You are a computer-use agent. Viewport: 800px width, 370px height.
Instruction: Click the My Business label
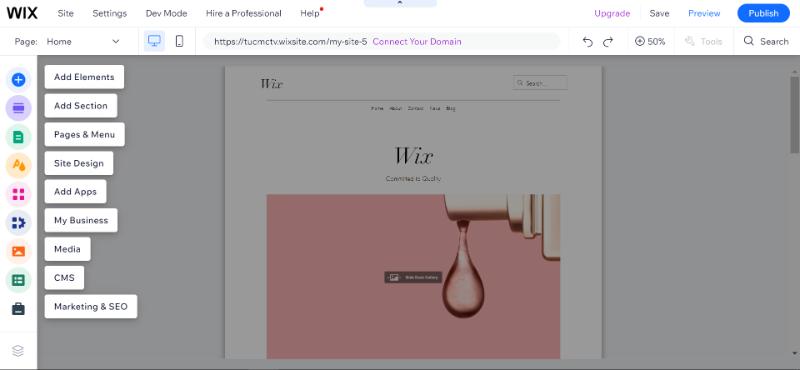(x=81, y=220)
